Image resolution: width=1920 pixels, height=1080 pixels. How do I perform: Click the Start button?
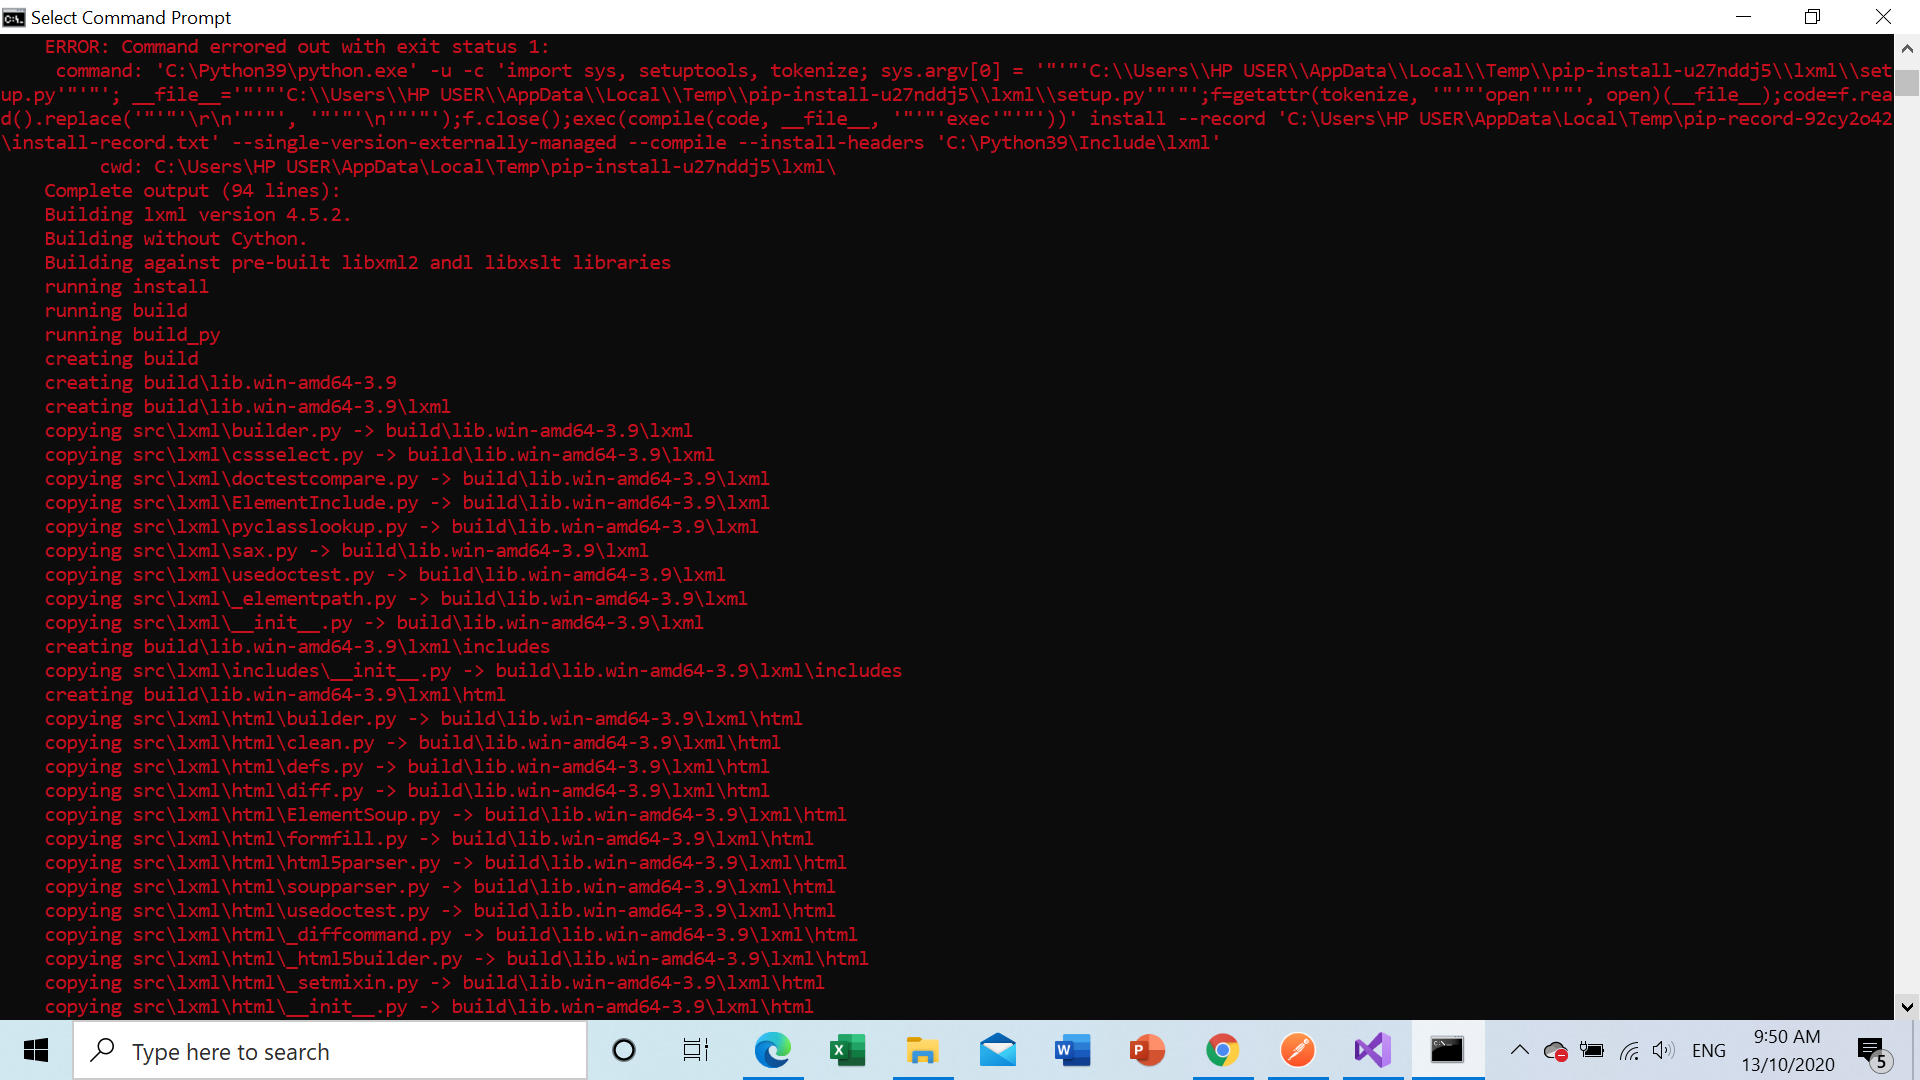(x=36, y=1050)
